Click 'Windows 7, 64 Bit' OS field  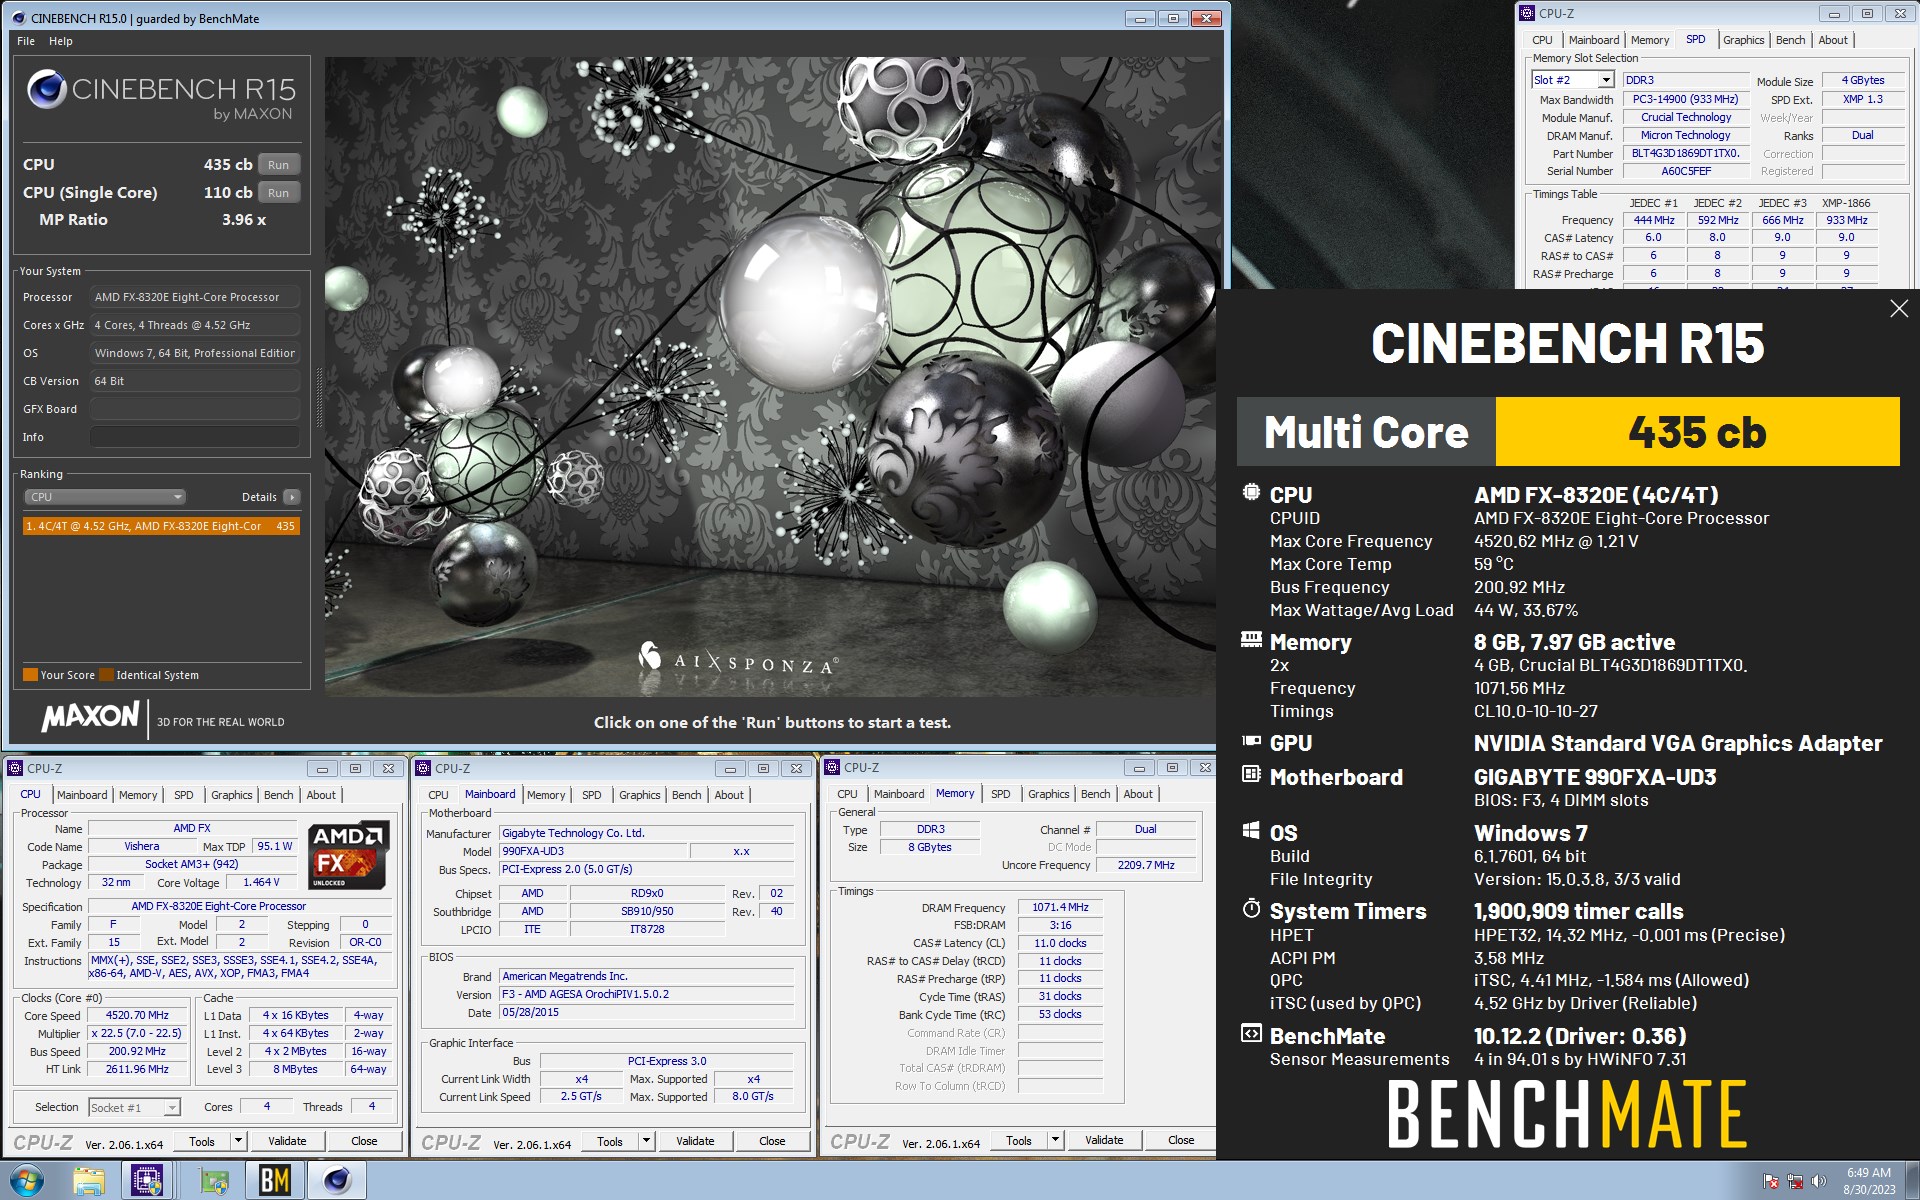pos(195,353)
